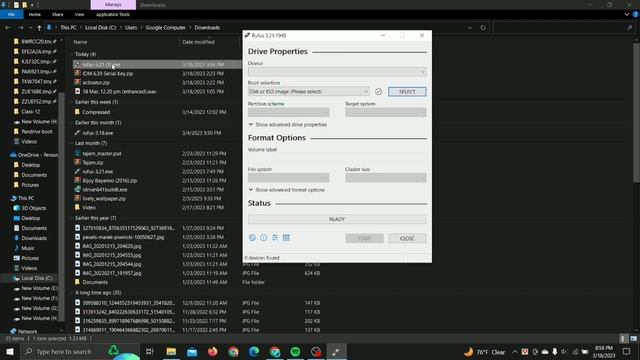Expand Show advanced drive properties

tap(287, 124)
